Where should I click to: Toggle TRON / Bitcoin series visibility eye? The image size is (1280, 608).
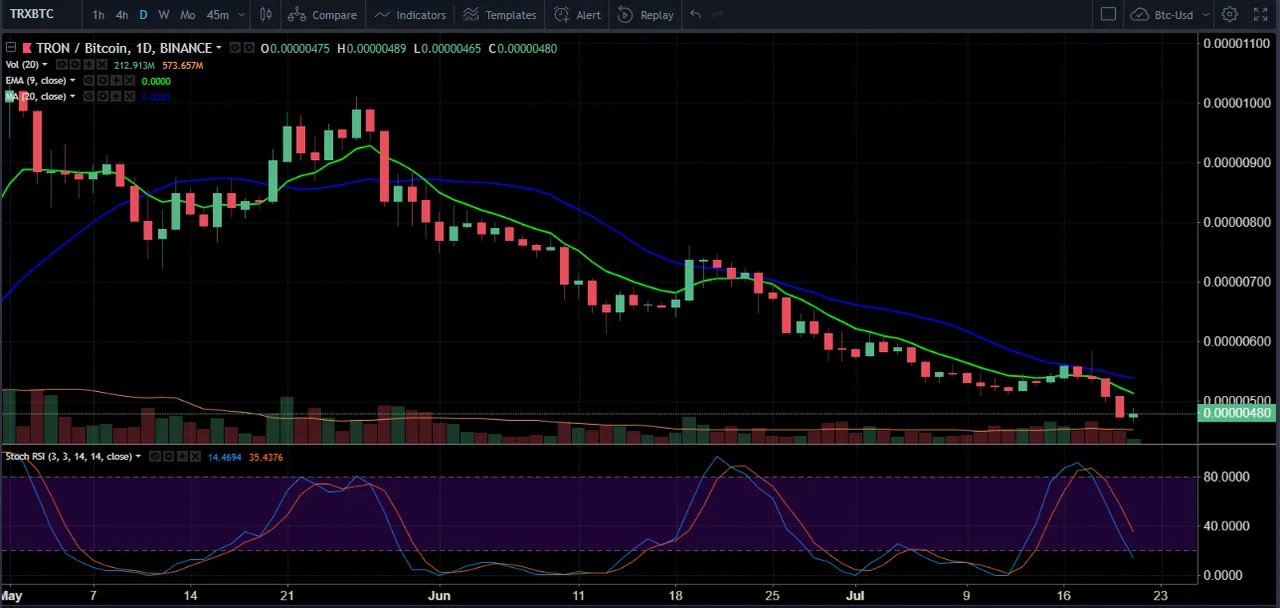click(234, 48)
